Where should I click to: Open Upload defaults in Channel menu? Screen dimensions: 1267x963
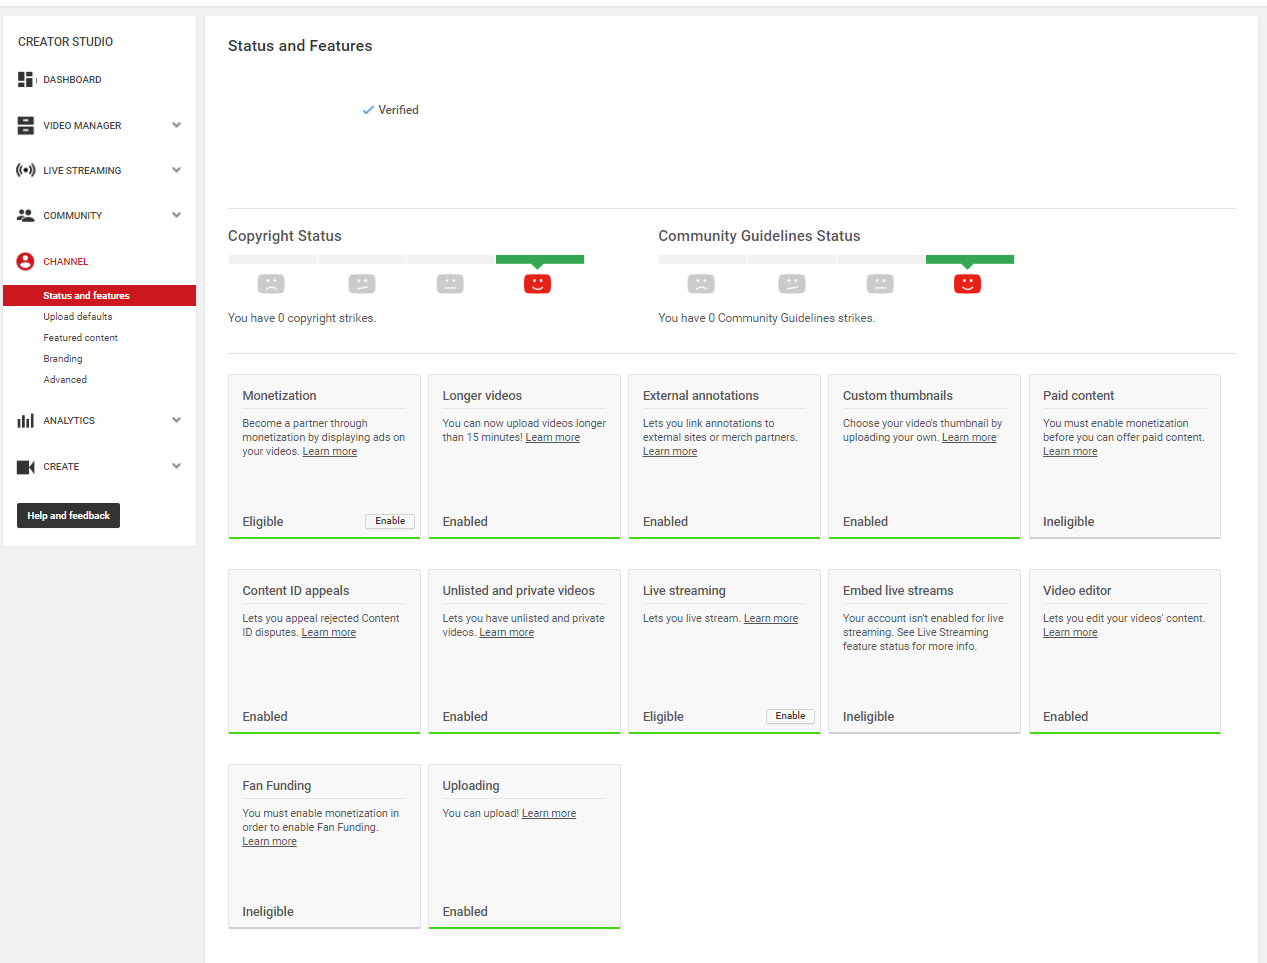pyautogui.click(x=78, y=317)
